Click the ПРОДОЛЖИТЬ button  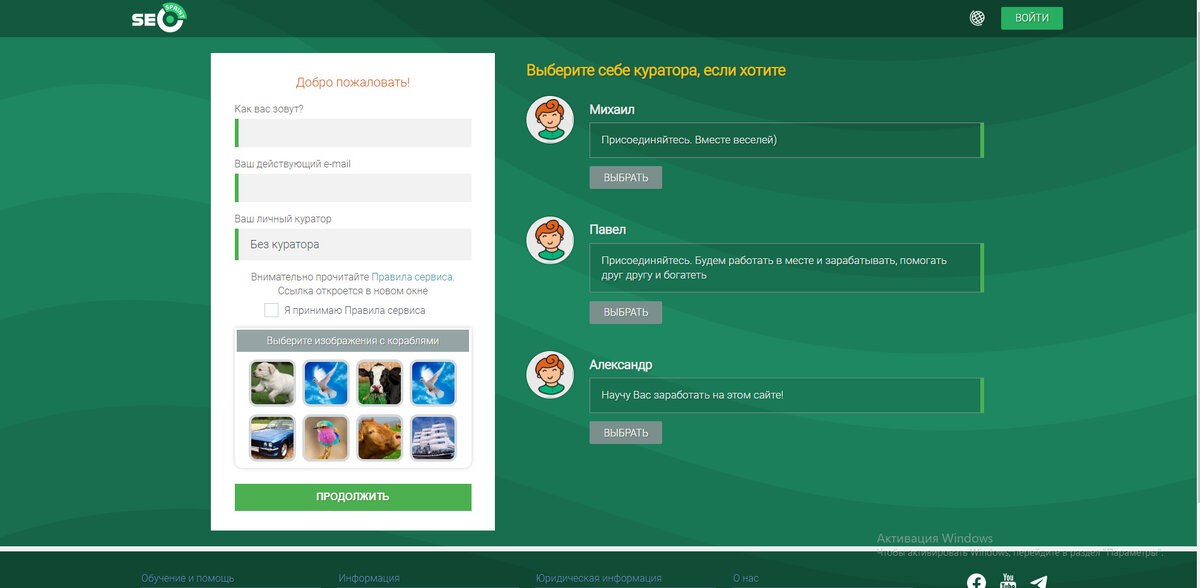click(x=353, y=497)
